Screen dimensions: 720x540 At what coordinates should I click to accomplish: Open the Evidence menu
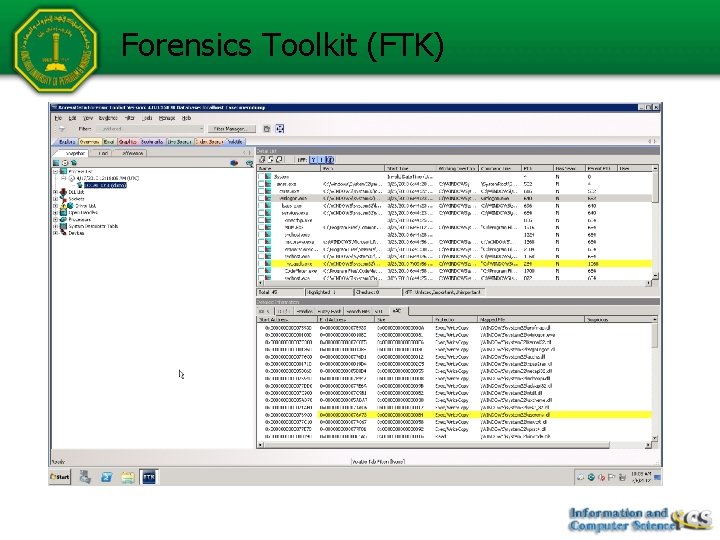pos(108,118)
